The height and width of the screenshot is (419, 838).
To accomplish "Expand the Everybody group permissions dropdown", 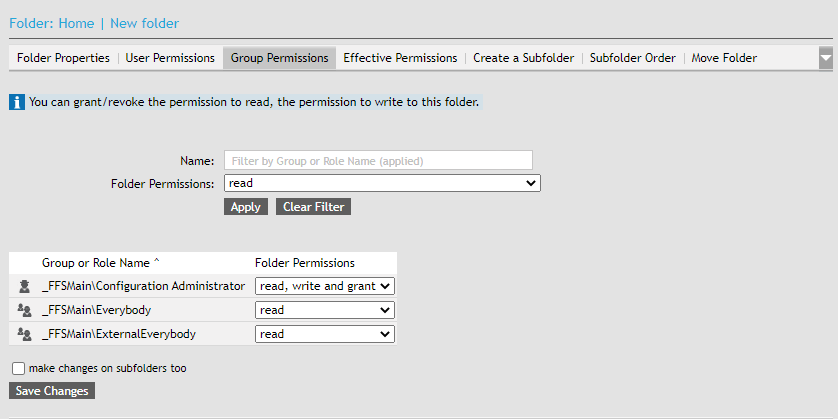I will [325, 310].
